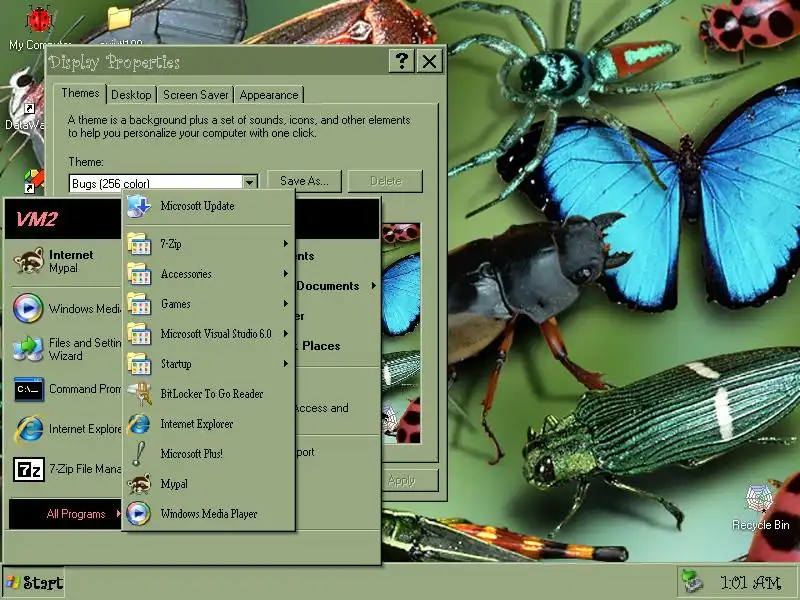Click the All Programs label

point(76,514)
